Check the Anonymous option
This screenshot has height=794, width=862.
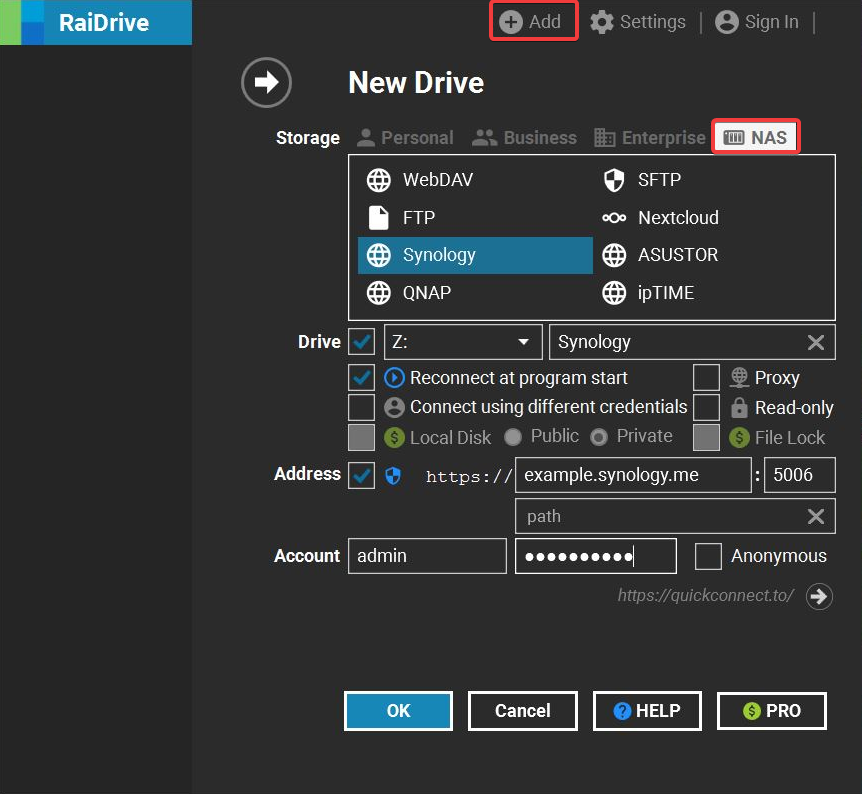tap(708, 556)
